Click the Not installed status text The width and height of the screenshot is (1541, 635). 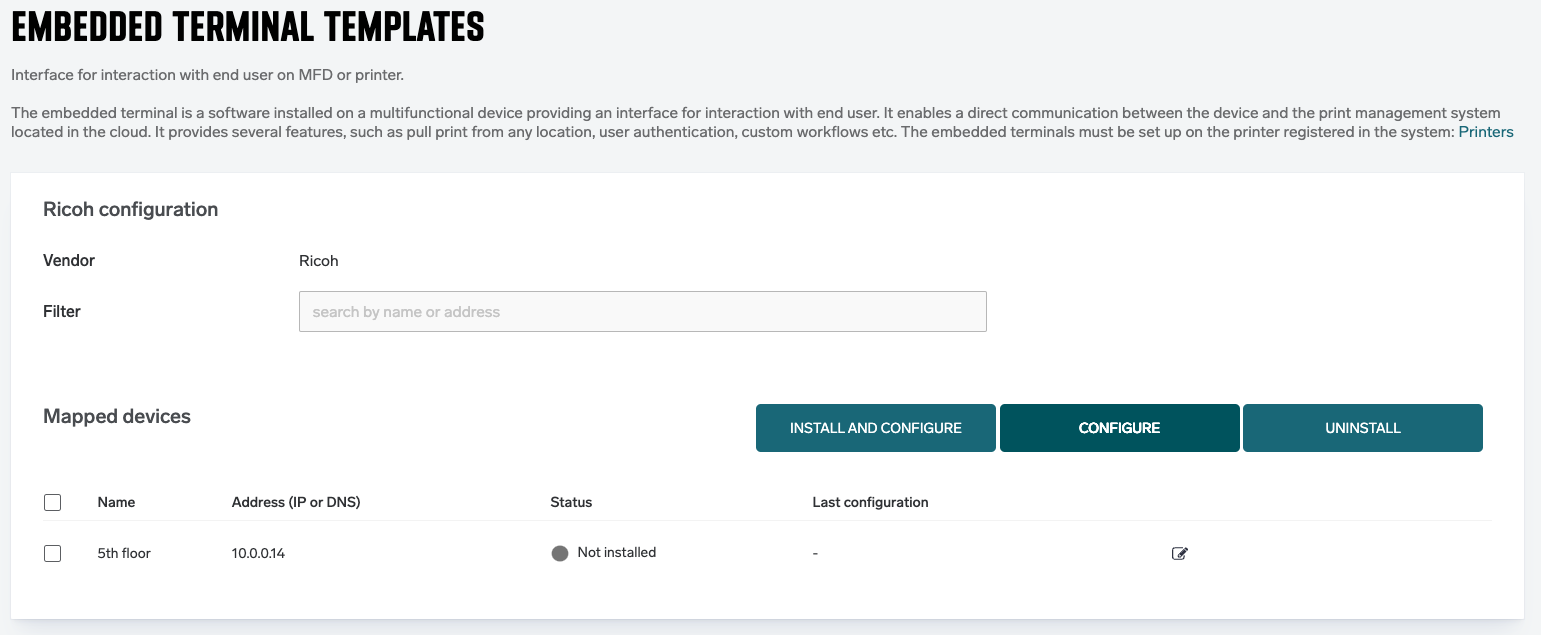point(617,552)
